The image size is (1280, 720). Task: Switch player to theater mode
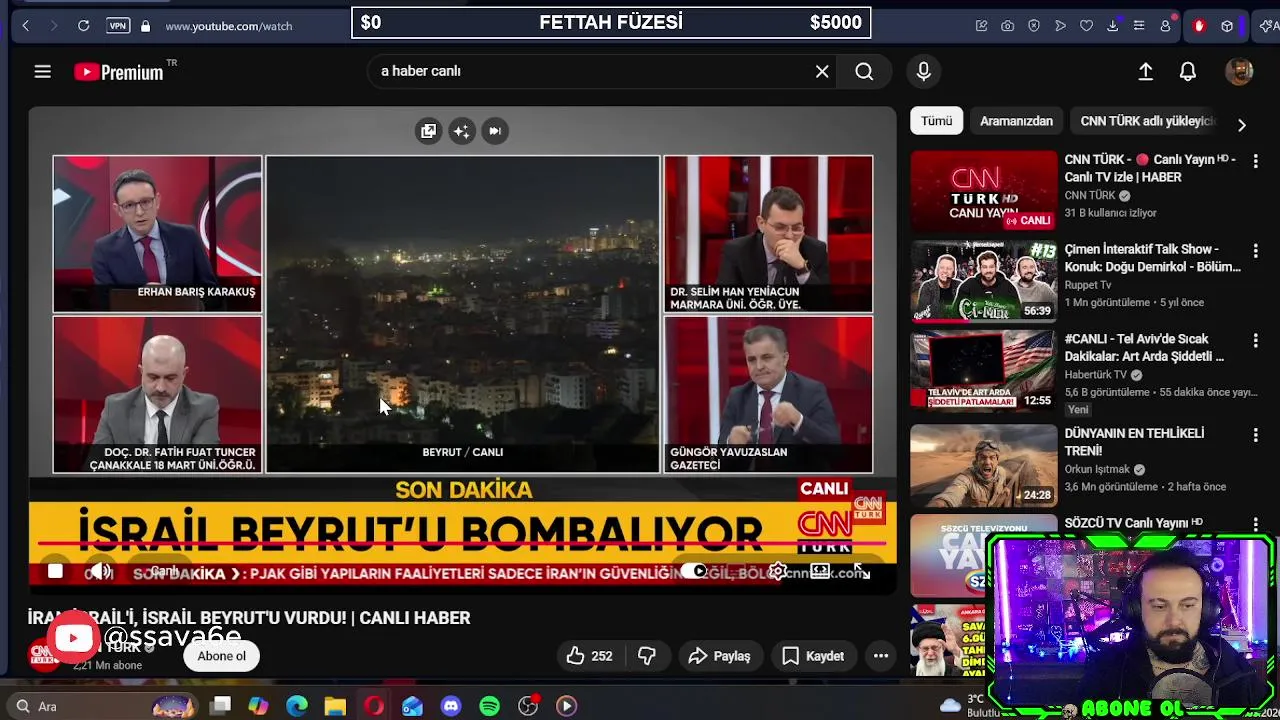tap(820, 571)
